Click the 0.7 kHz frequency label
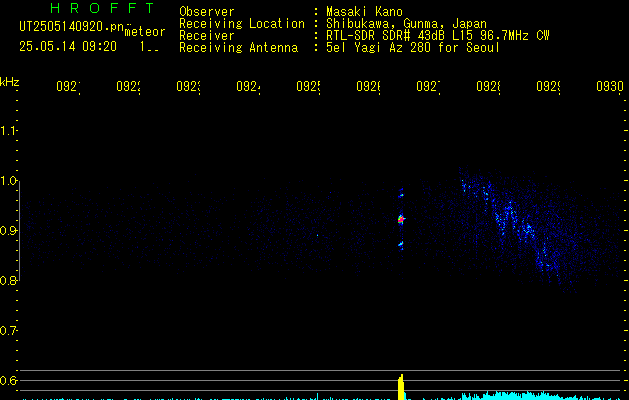This screenshot has height=400, width=629. 8,331
